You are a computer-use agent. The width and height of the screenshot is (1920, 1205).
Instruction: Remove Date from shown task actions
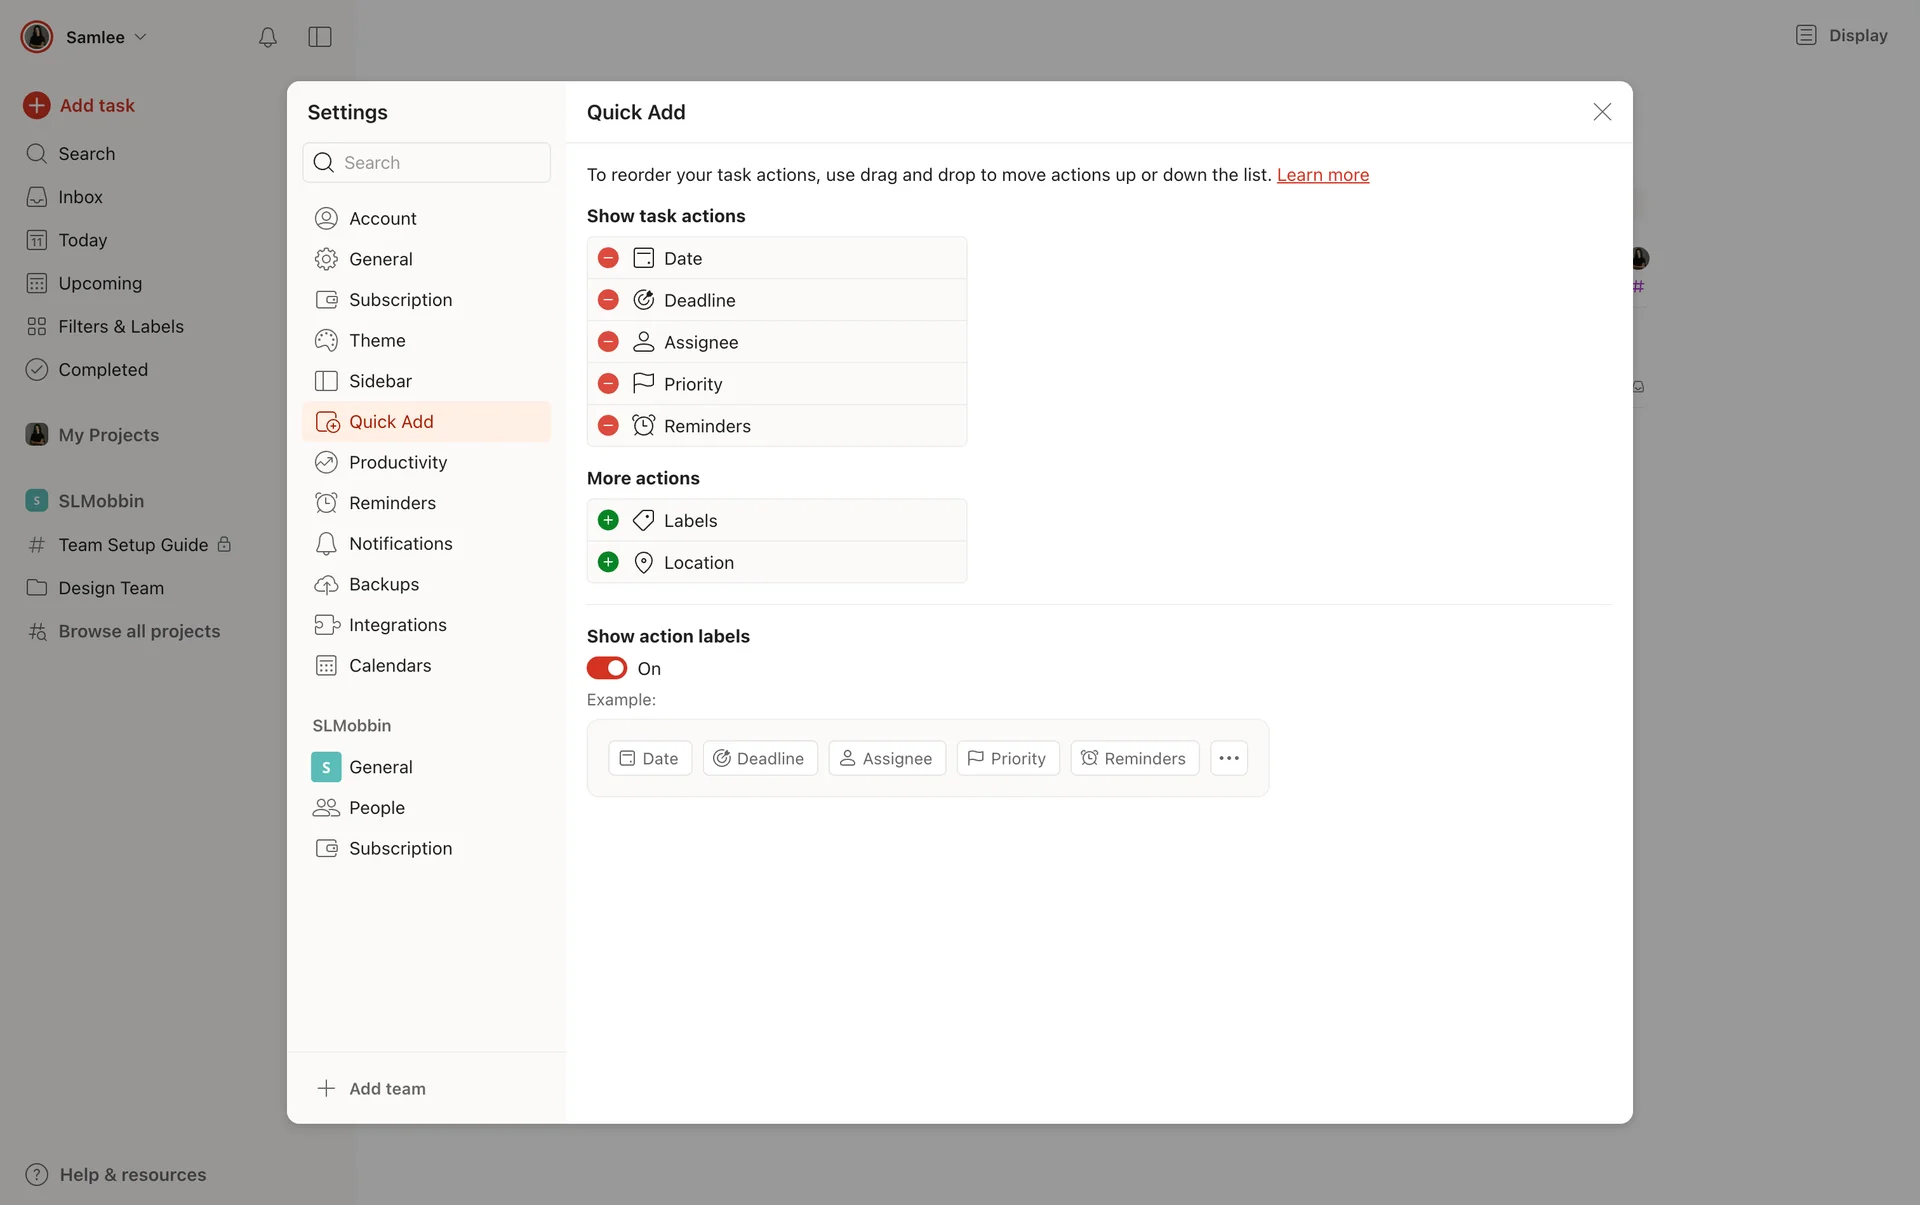[608, 258]
